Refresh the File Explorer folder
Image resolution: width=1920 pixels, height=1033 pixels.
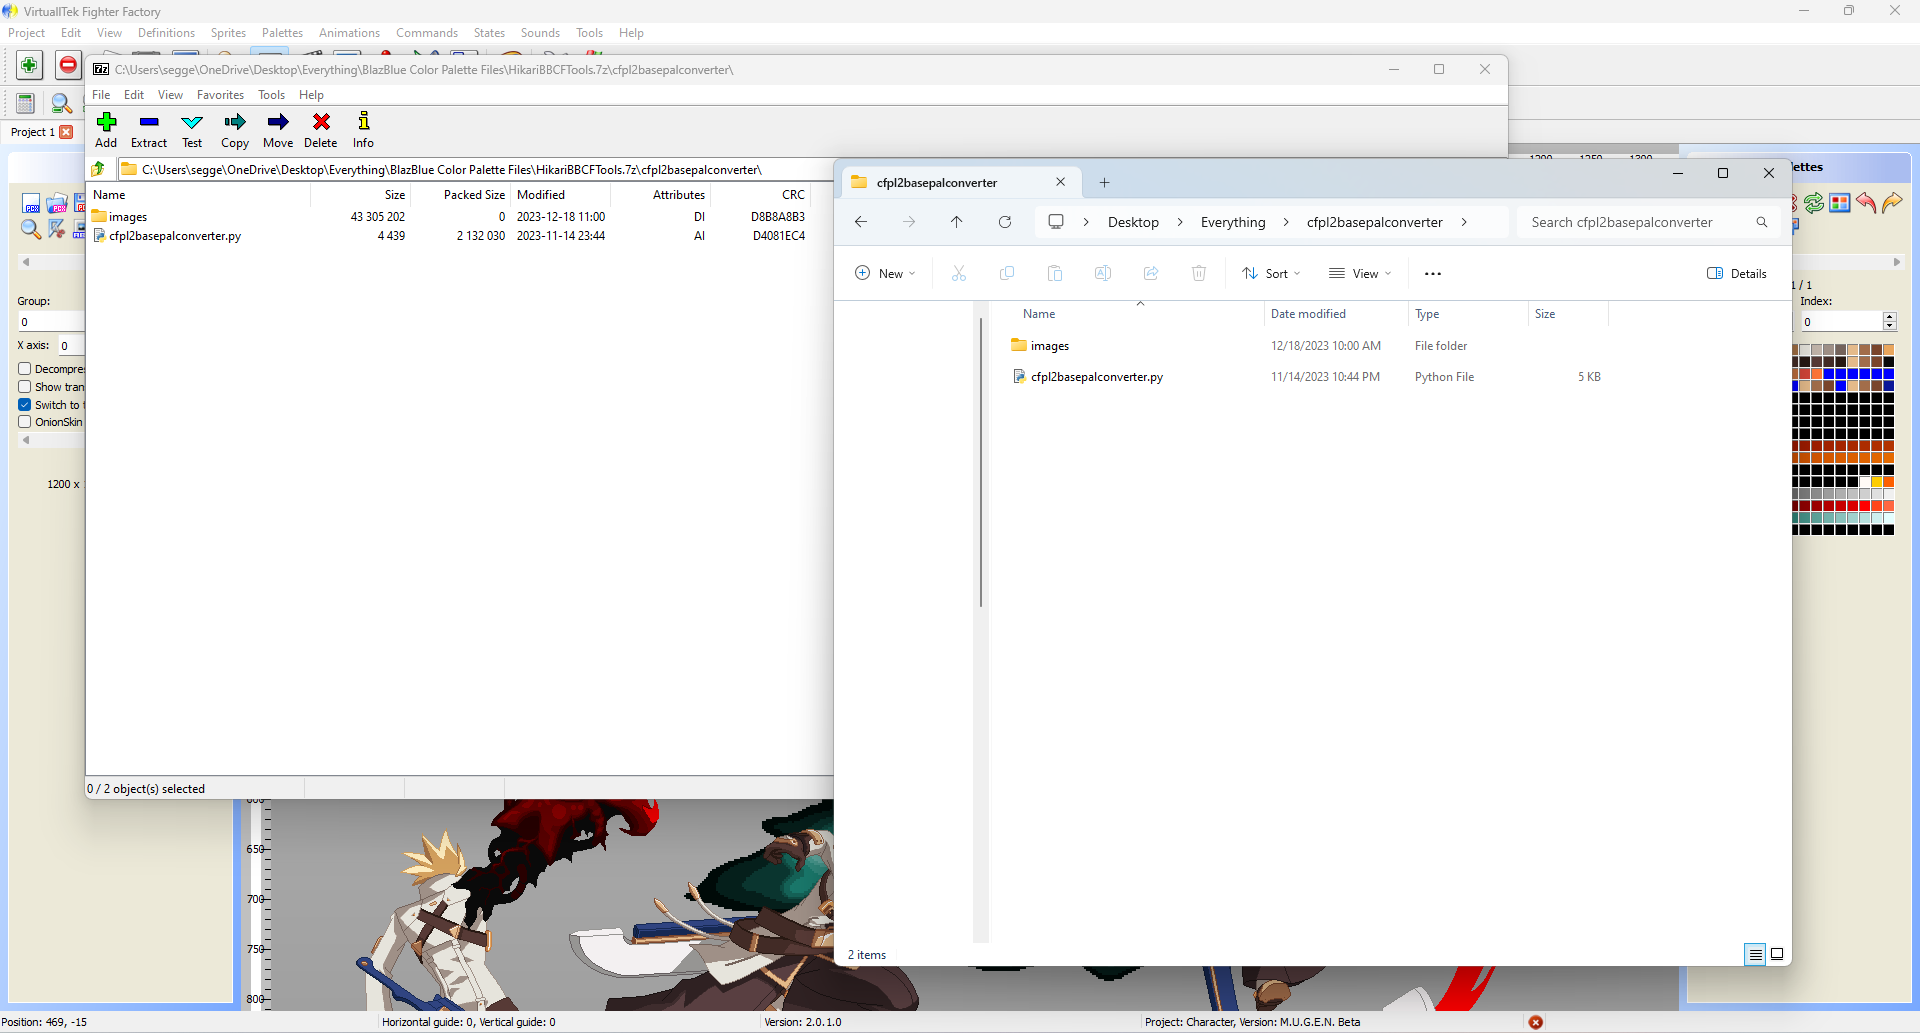1005,222
